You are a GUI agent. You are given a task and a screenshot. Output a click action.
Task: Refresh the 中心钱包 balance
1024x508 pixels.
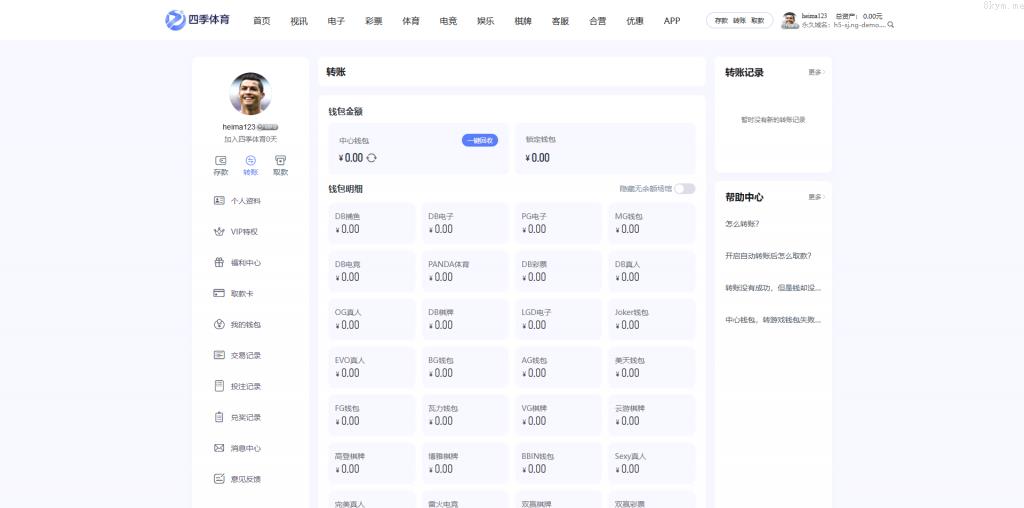click(x=372, y=158)
